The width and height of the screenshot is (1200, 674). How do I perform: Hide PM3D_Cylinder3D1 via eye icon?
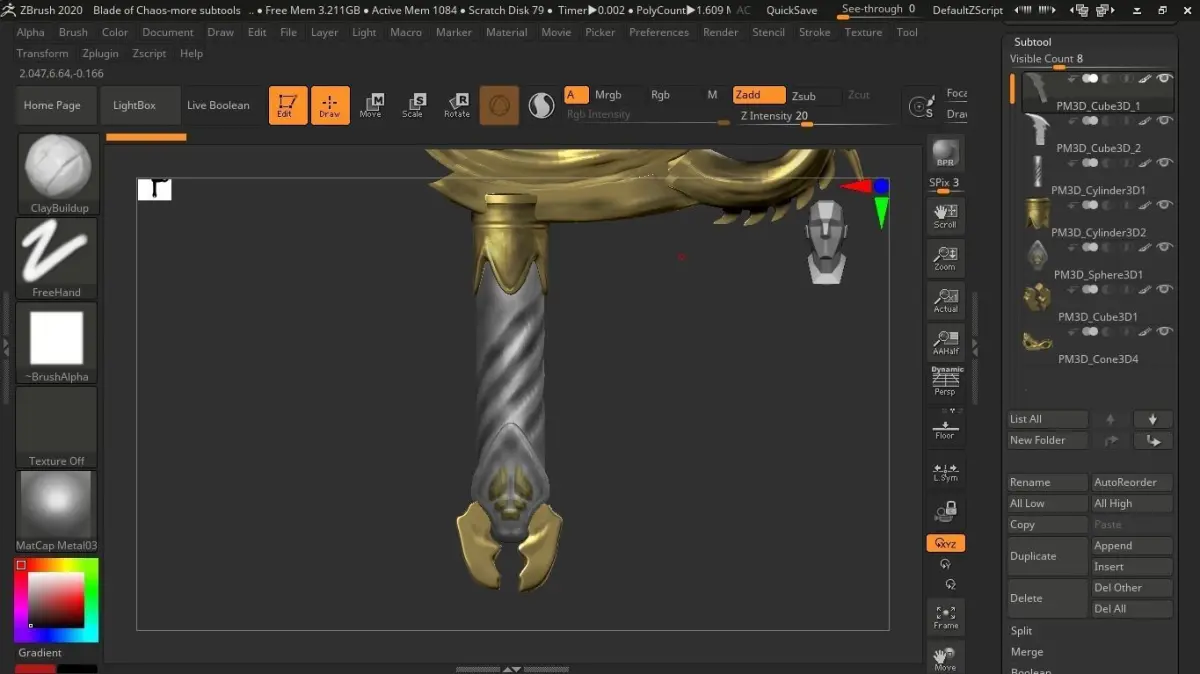tap(1164, 163)
